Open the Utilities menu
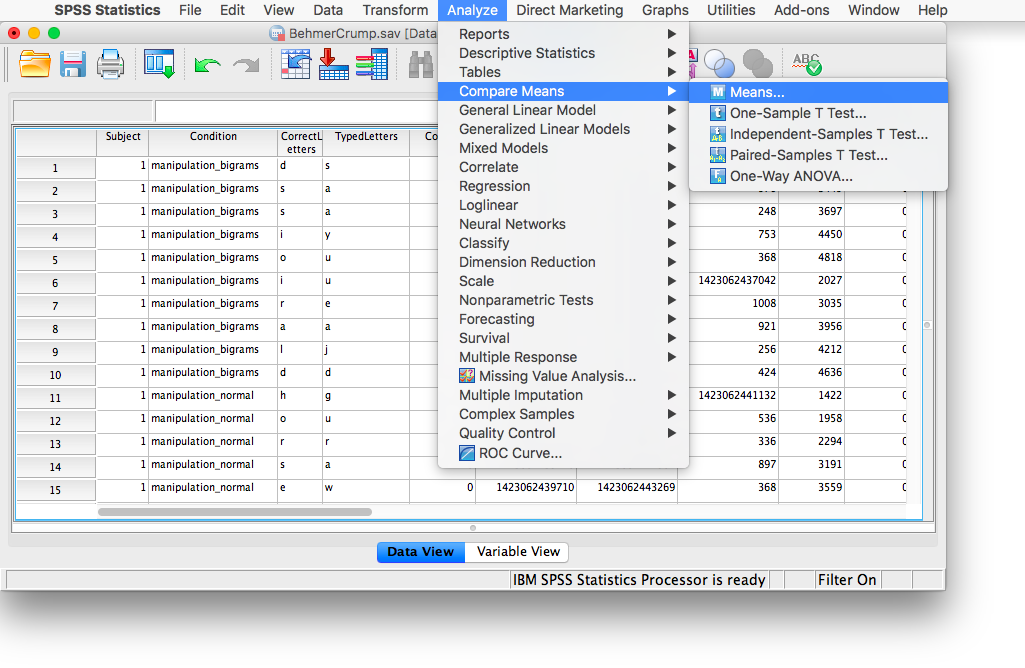1025x668 pixels. point(731,10)
